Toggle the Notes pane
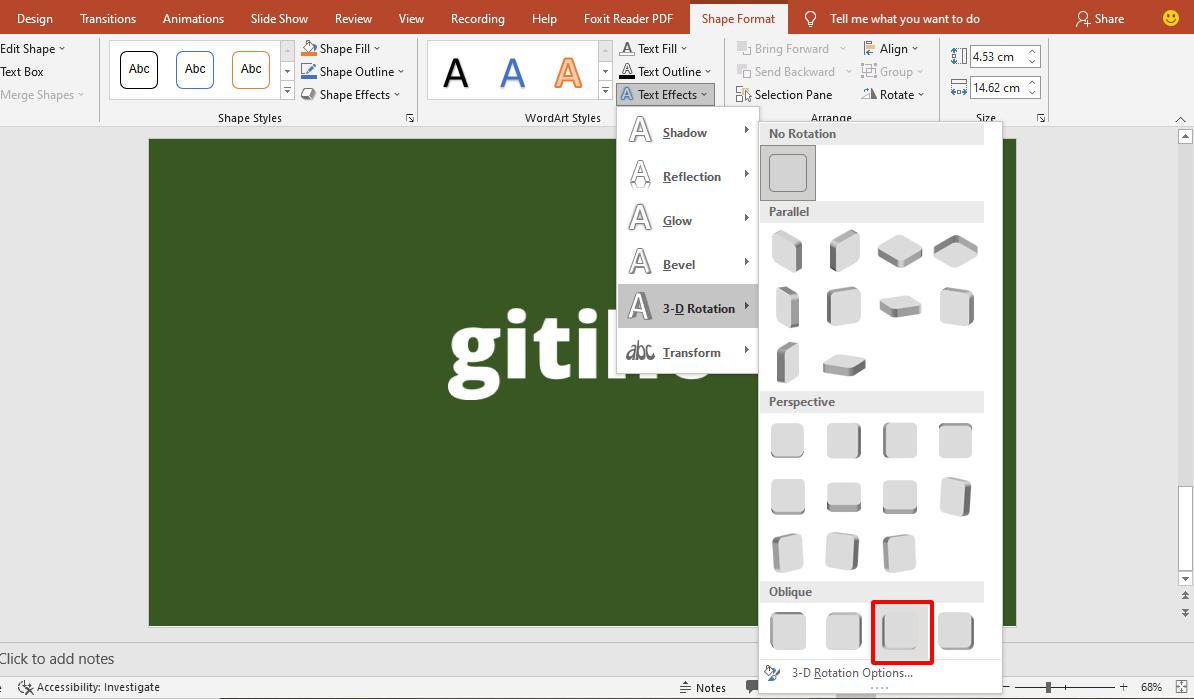This screenshot has height=699, width=1194. click(x=703, y=688)
